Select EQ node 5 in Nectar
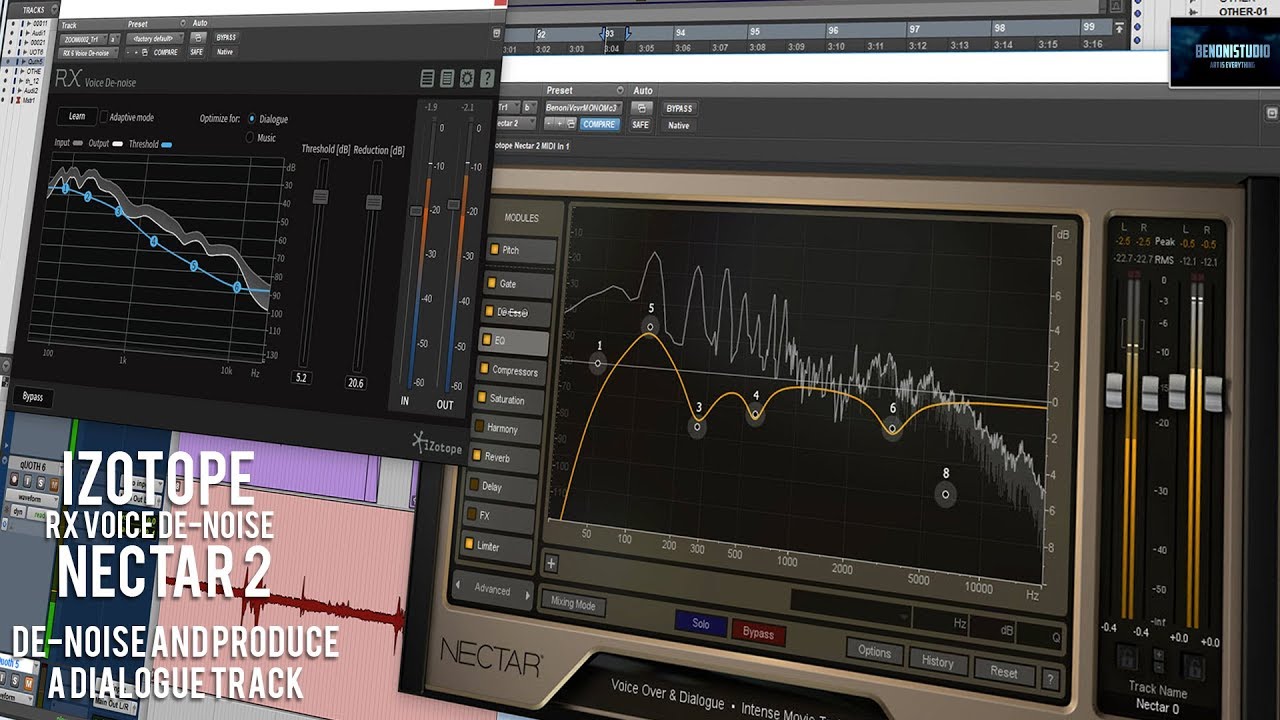 [650, 326]
